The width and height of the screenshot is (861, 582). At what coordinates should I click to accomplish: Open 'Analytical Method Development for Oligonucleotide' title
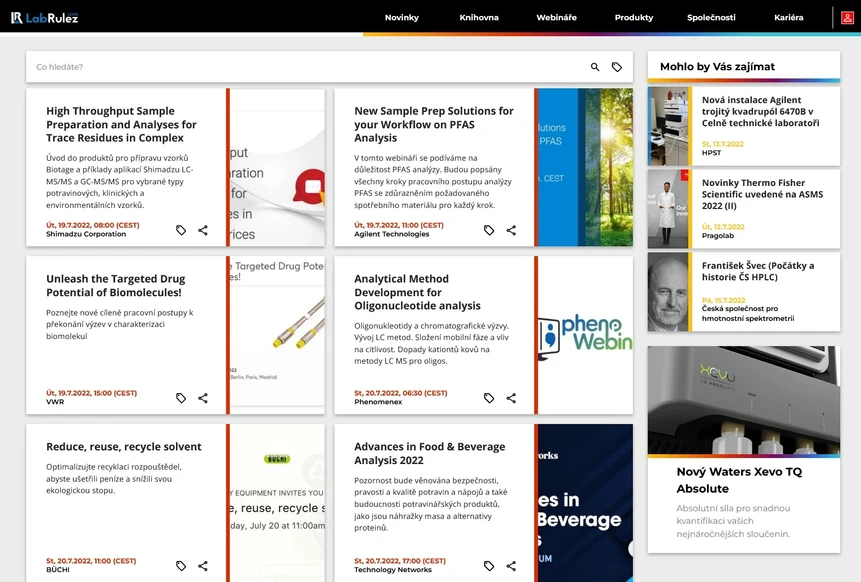click(417, 292)
